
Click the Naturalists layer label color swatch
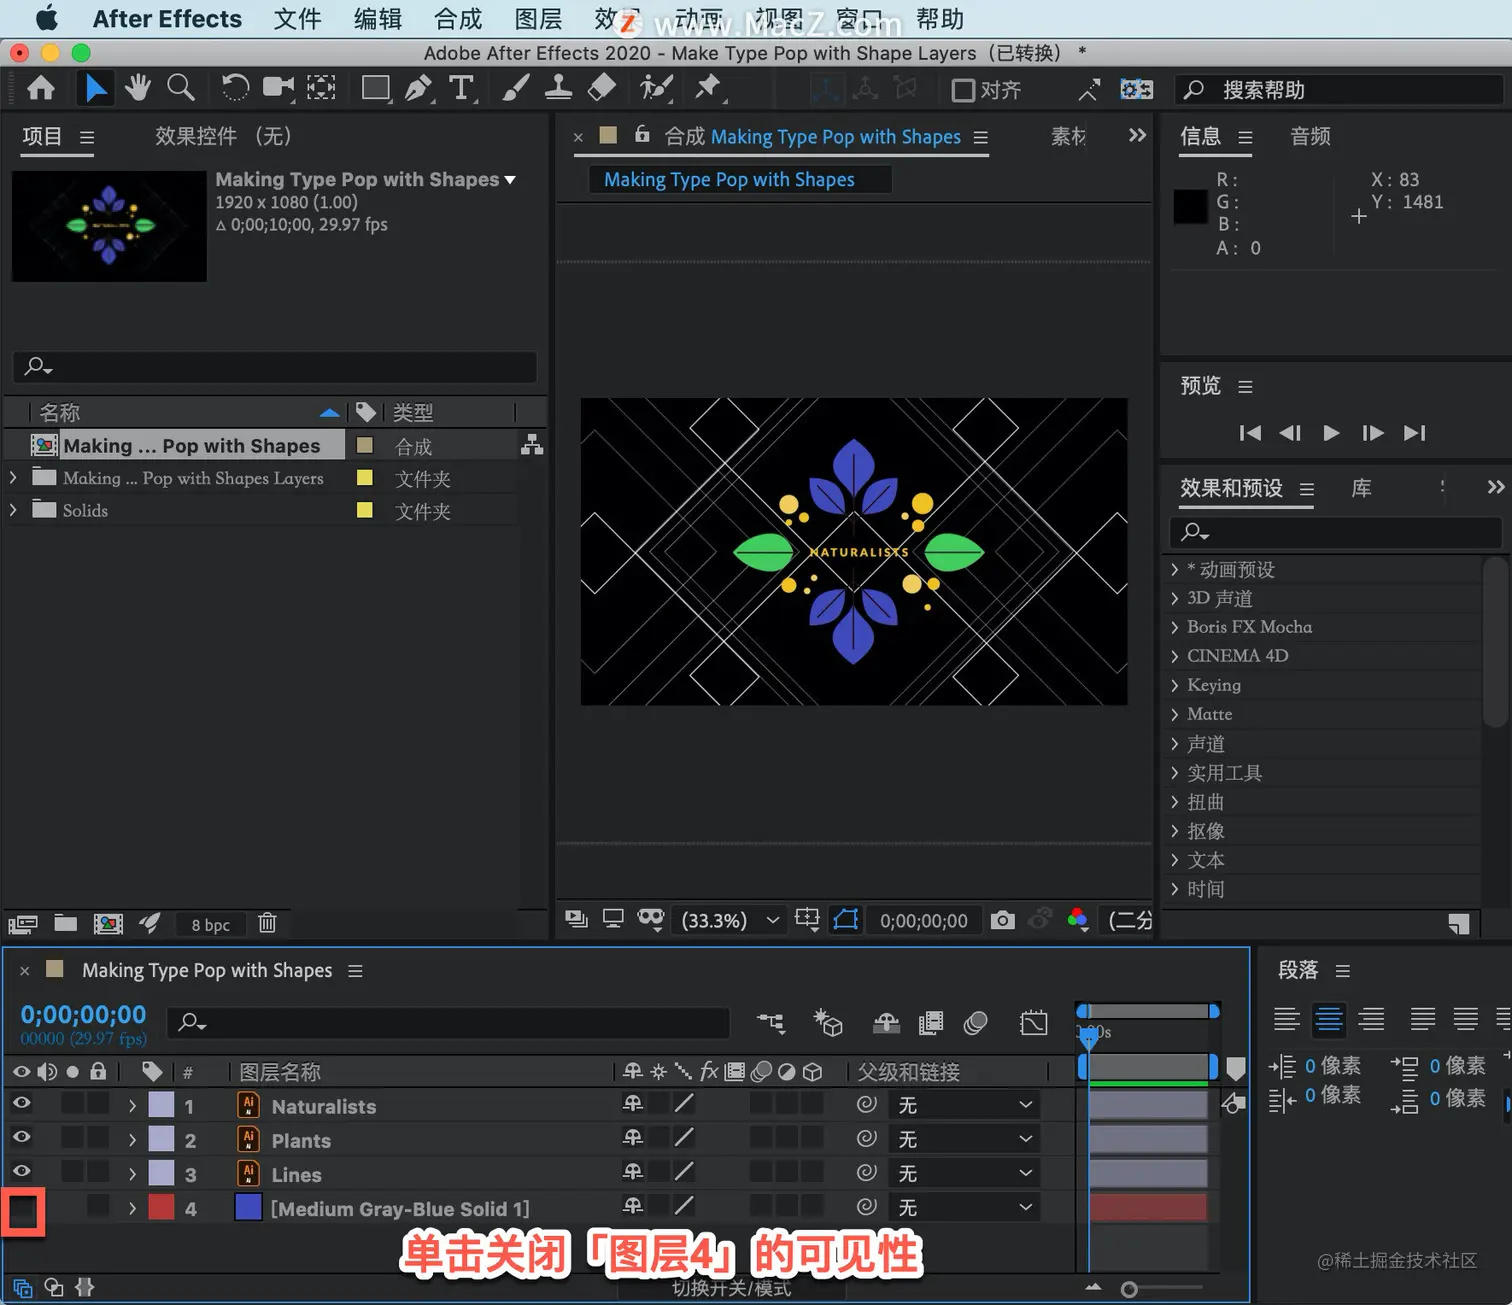tap(161, 1105)
